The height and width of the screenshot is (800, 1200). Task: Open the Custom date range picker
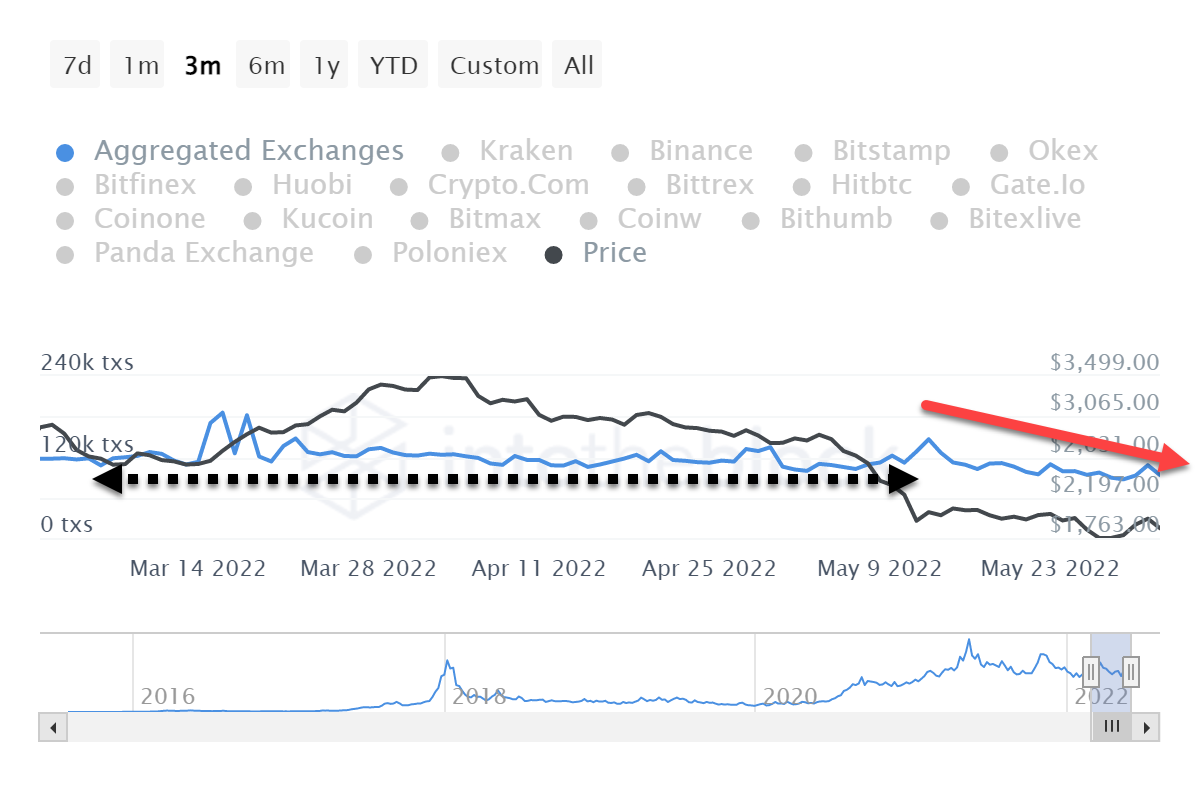point(494,66)
